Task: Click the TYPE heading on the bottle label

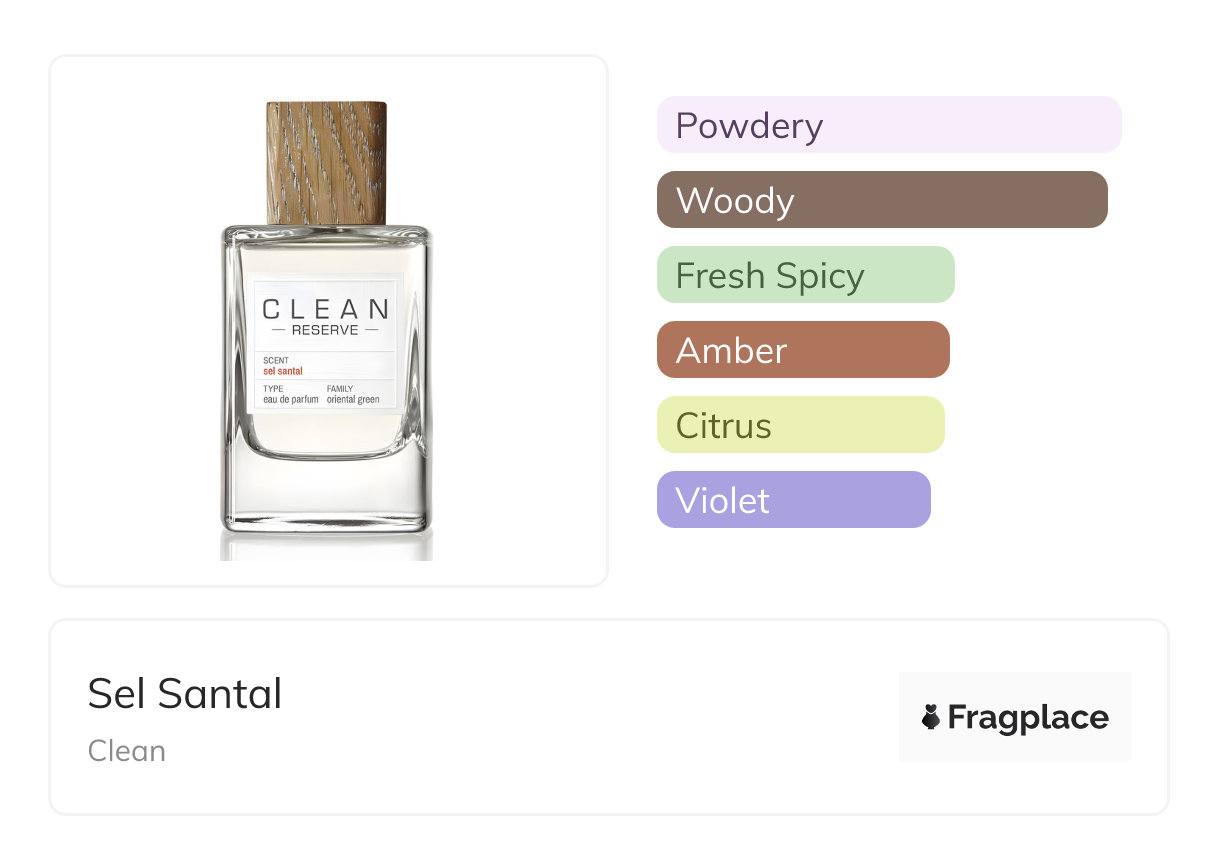Action: 273,388
